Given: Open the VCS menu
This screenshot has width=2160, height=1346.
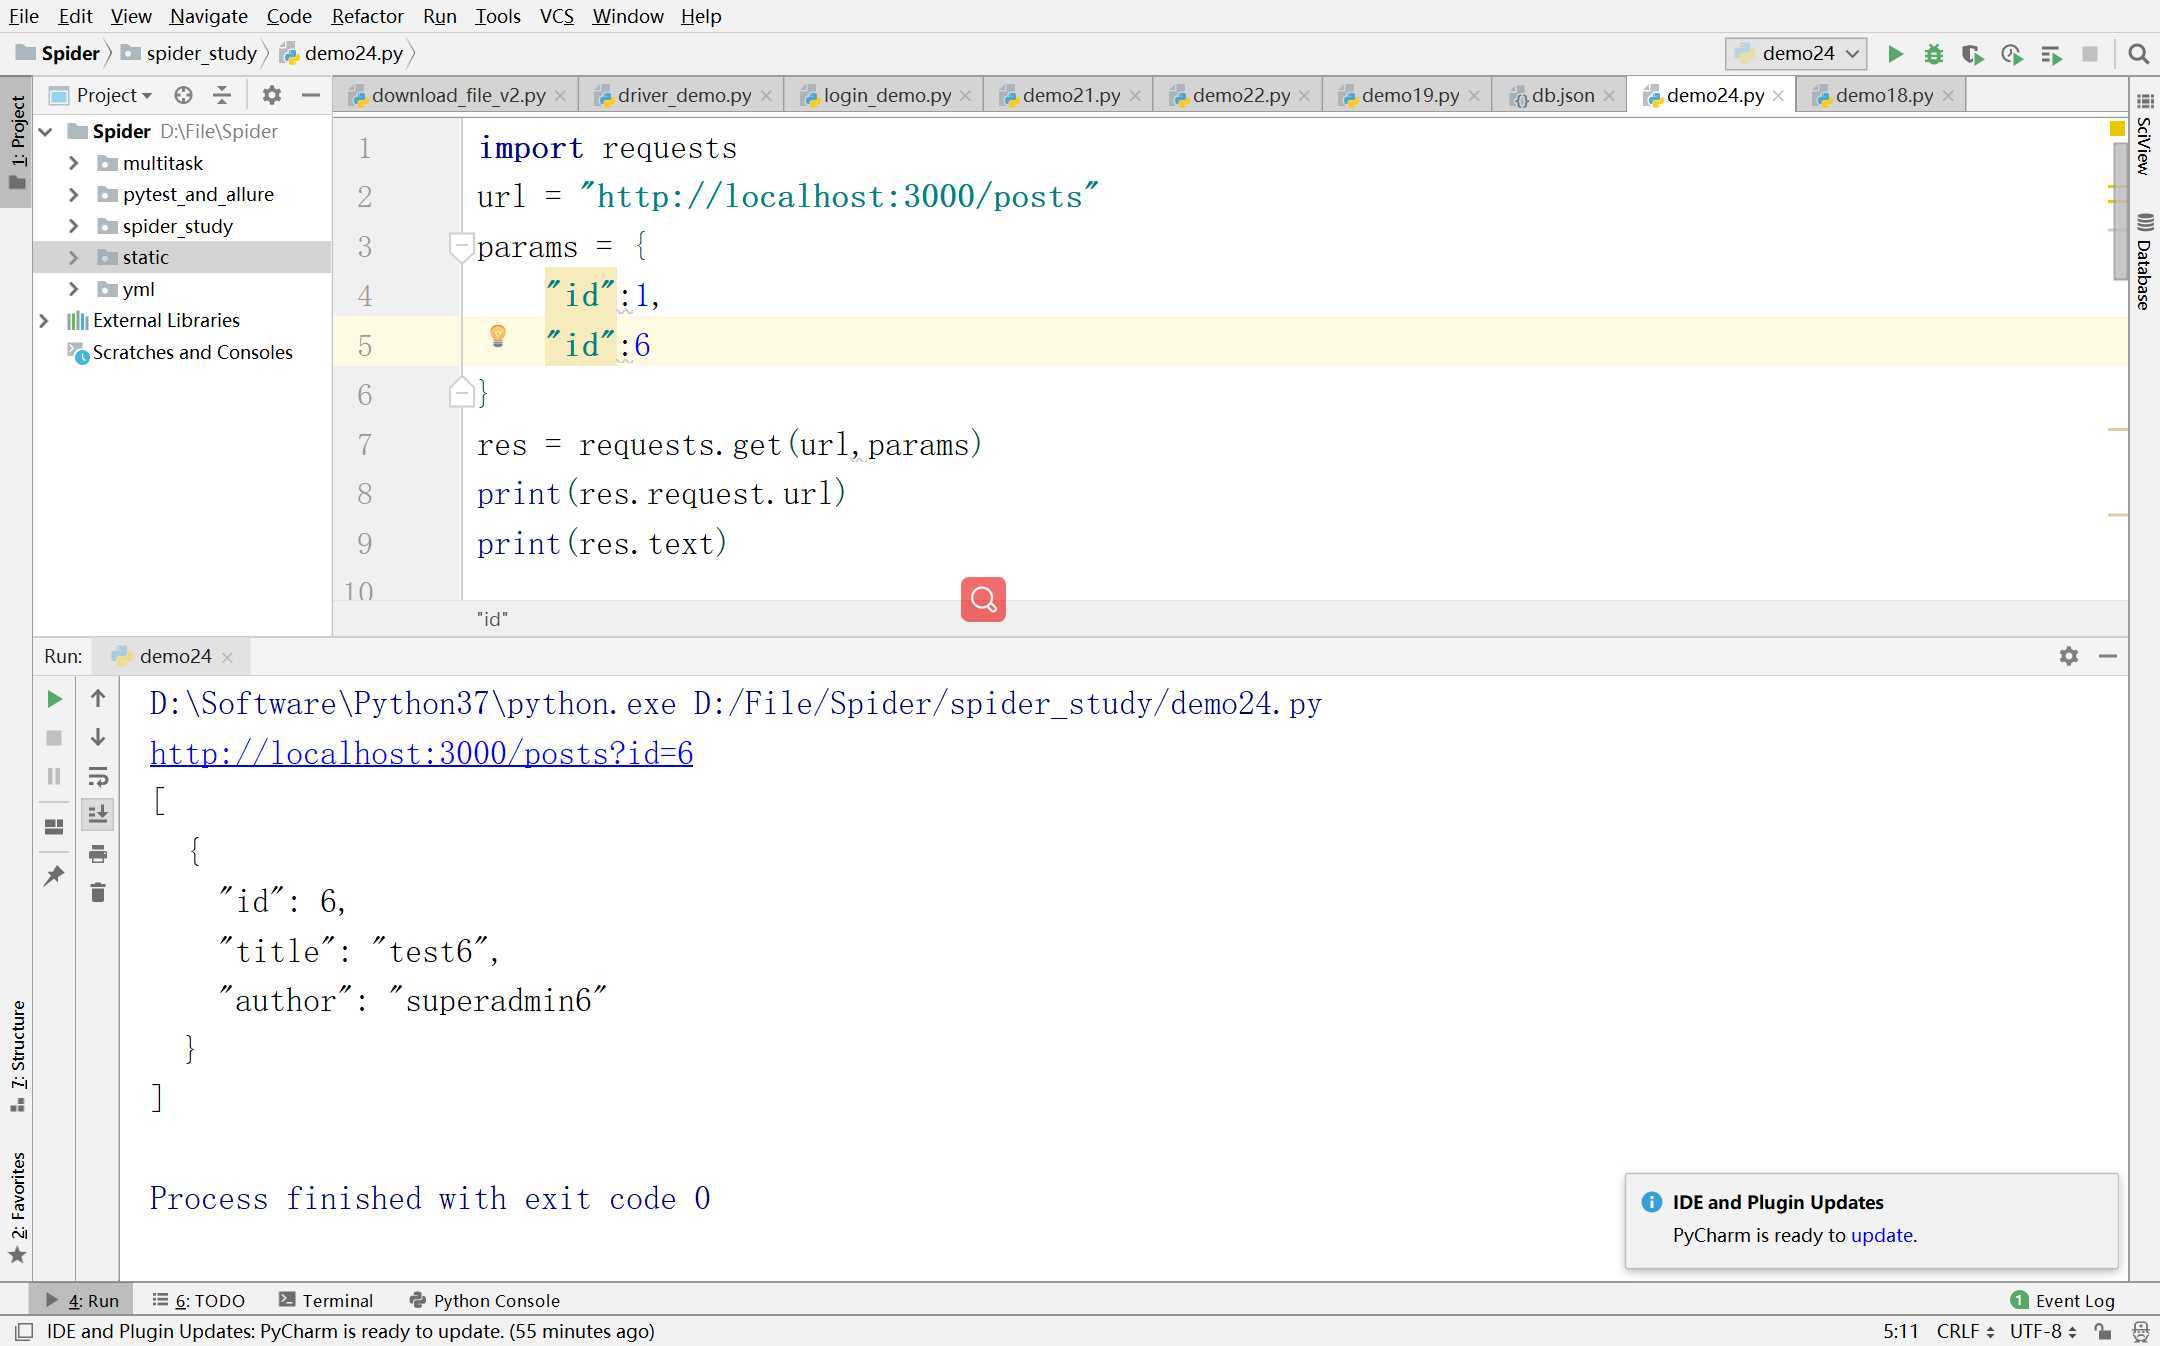Looking at the screenshot, I should pyautogui.click(x=556, y=16).
